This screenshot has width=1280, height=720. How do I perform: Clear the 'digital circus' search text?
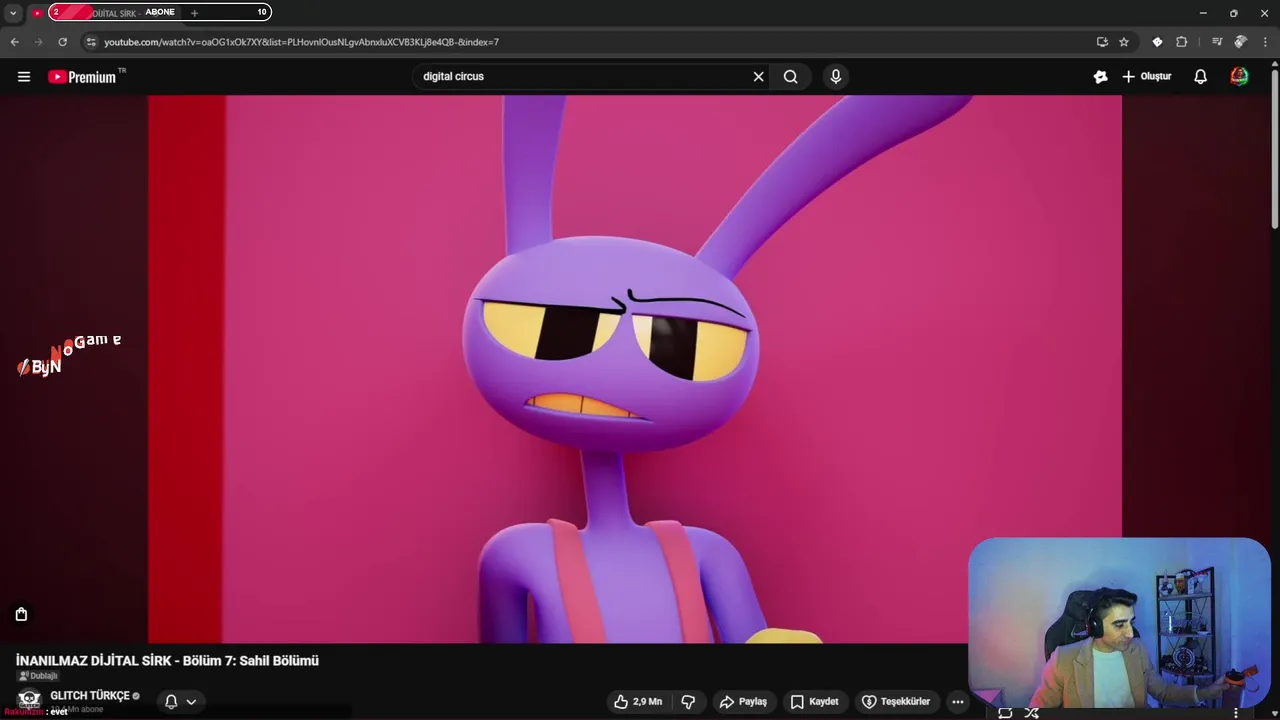pyautogui.click(x=758, y=77)
